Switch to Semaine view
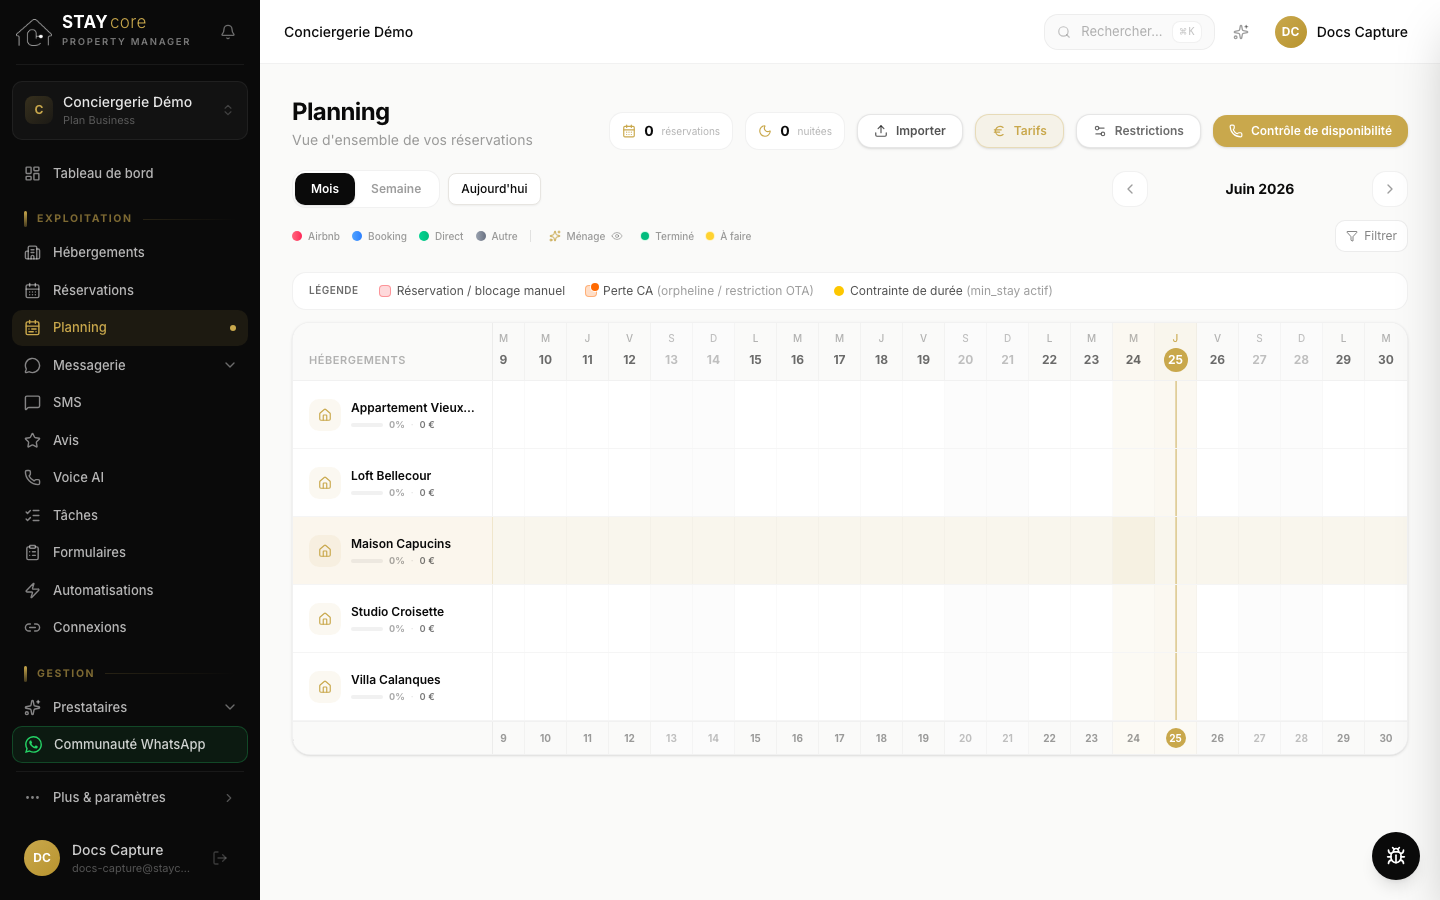Viewport: 1440px width, 900px height. pos(396,189)
